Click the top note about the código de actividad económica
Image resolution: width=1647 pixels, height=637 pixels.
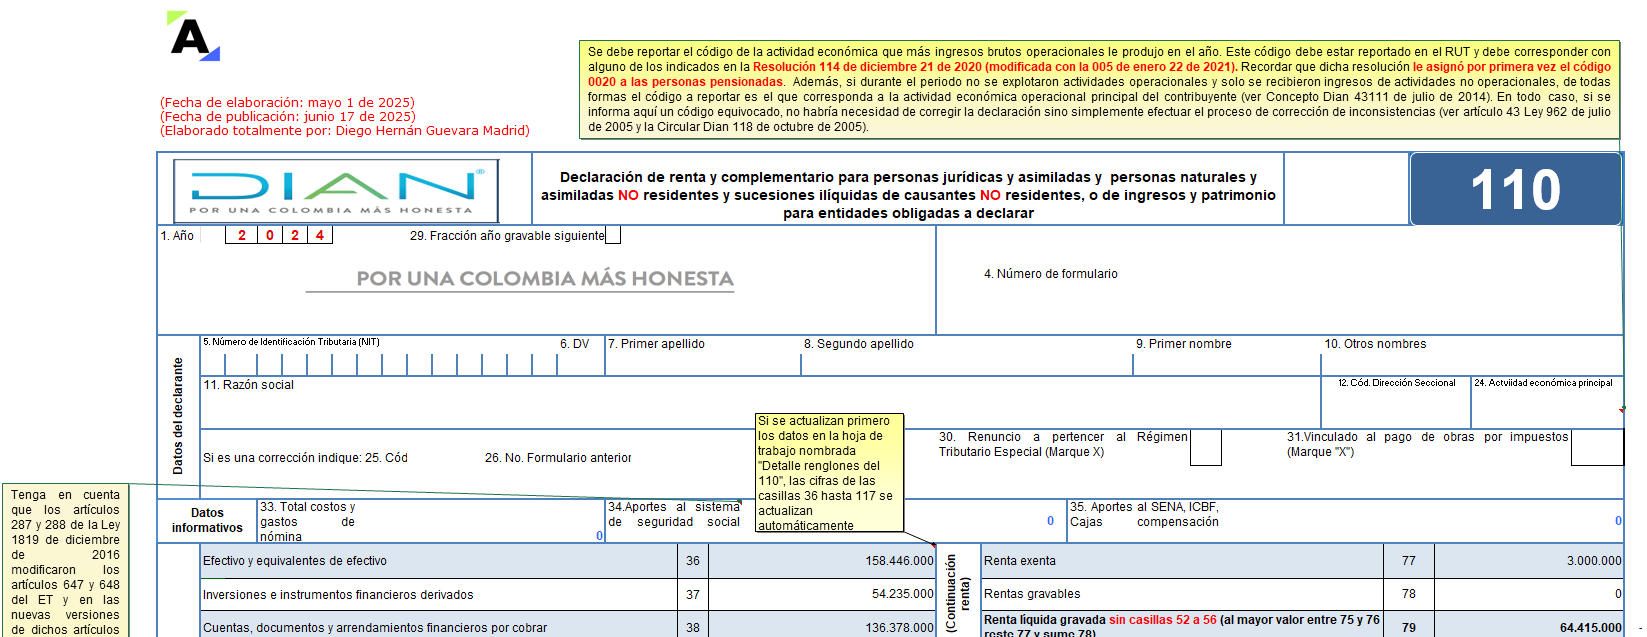[x=1099, y=89]
